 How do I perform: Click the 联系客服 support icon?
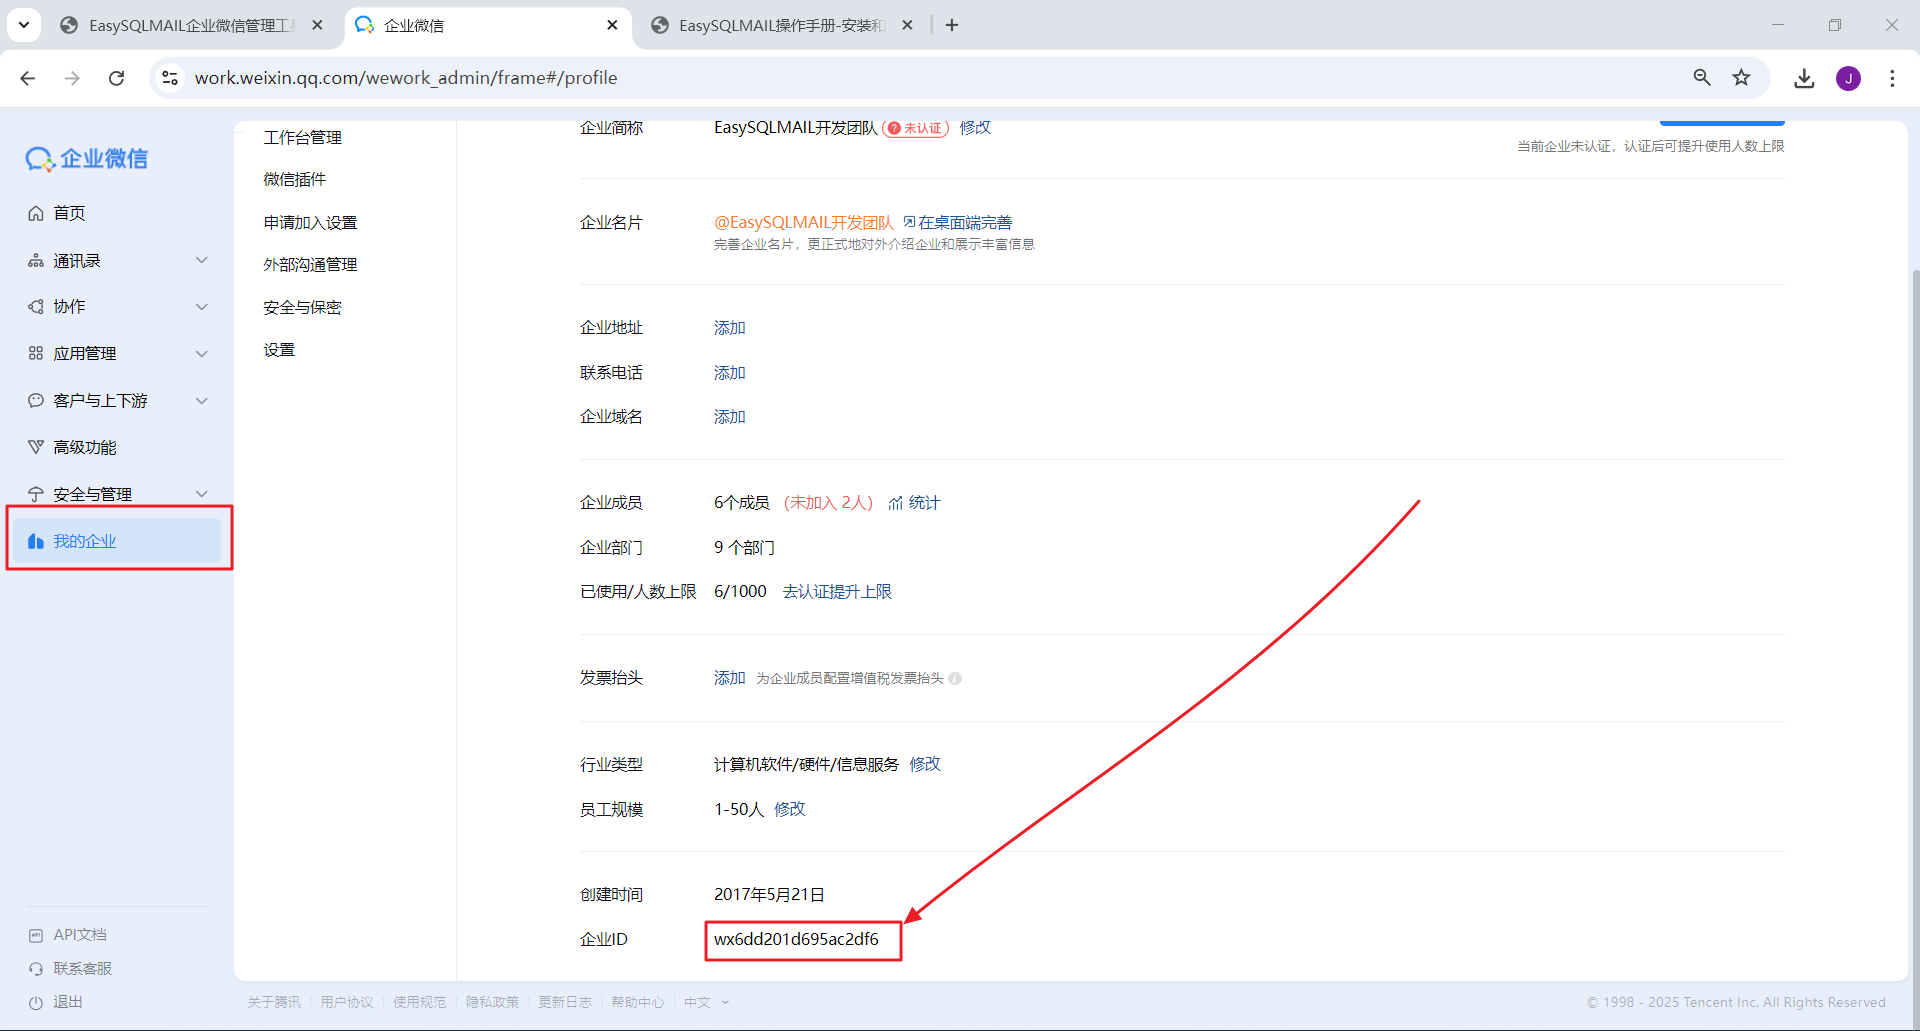coord(36,969)
